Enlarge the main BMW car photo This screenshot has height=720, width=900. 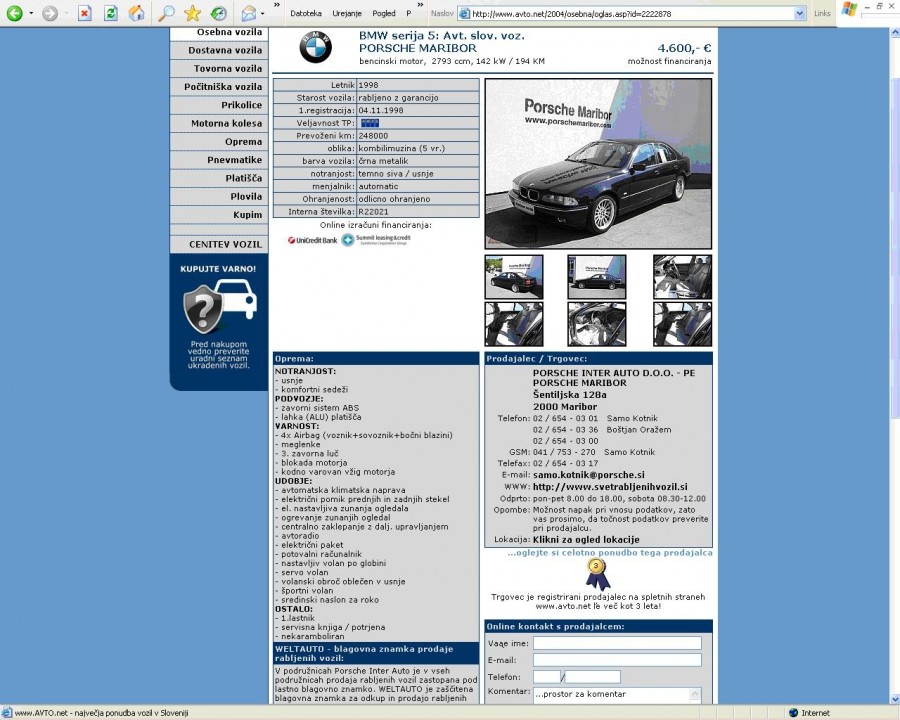(598, 164)
